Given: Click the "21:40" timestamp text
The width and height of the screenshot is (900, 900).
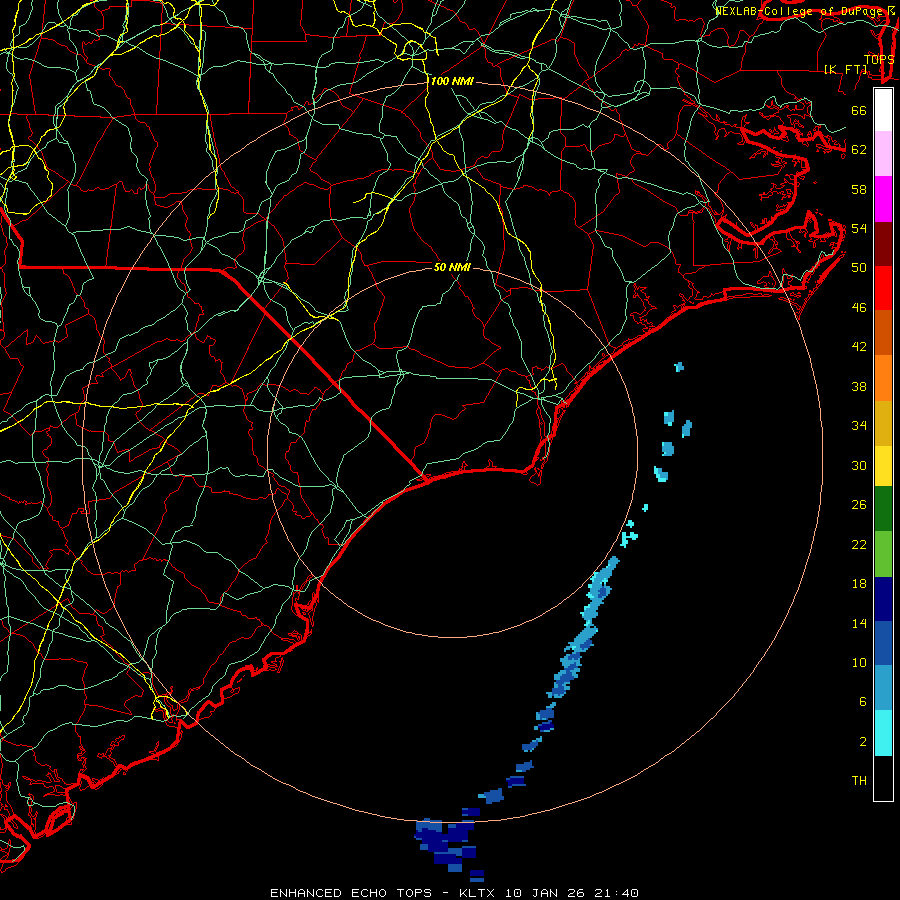Looking at the screenshot, I should (x=616, y=893).
